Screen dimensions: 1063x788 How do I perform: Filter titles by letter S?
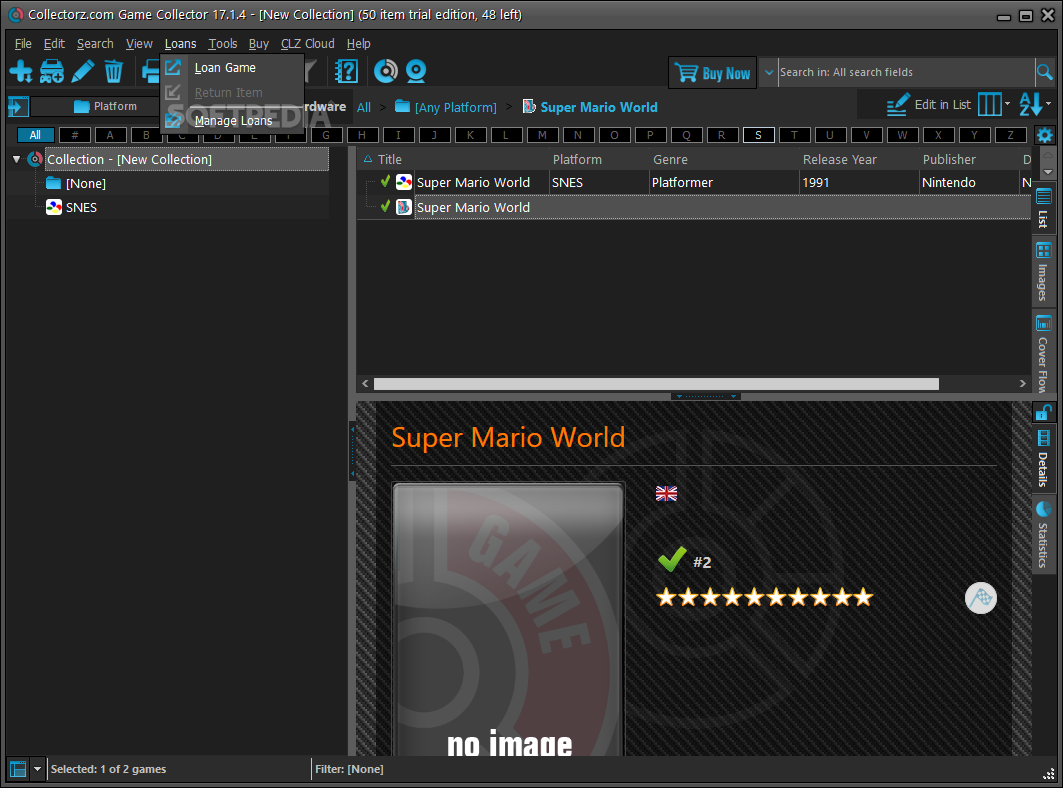[x=758, y=135]
